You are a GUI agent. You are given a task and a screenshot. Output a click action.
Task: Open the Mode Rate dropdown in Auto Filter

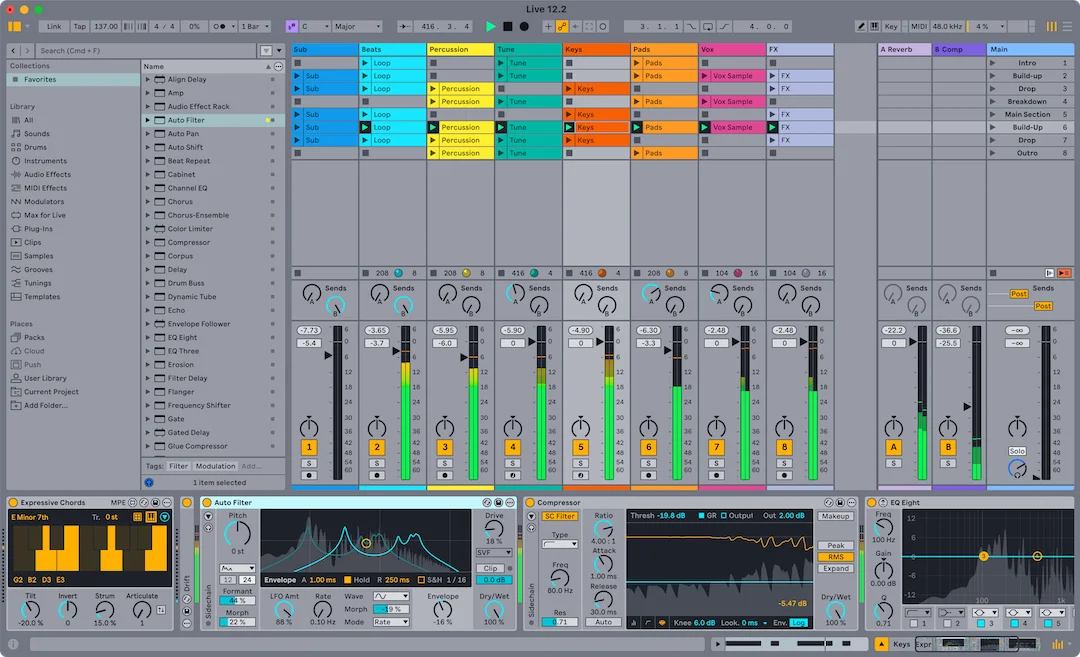click(x=391, y=622)
